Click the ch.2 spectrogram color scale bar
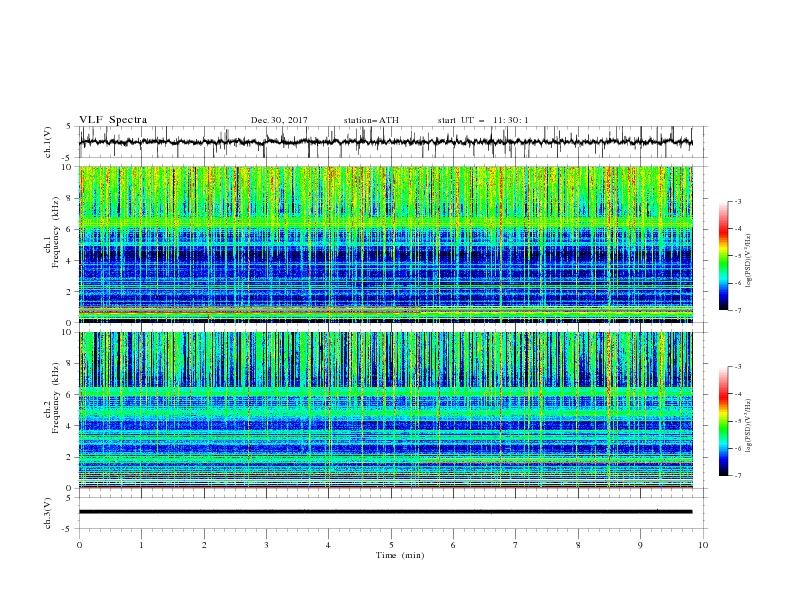This screenshot has width=792, height=612. point(723,421)
